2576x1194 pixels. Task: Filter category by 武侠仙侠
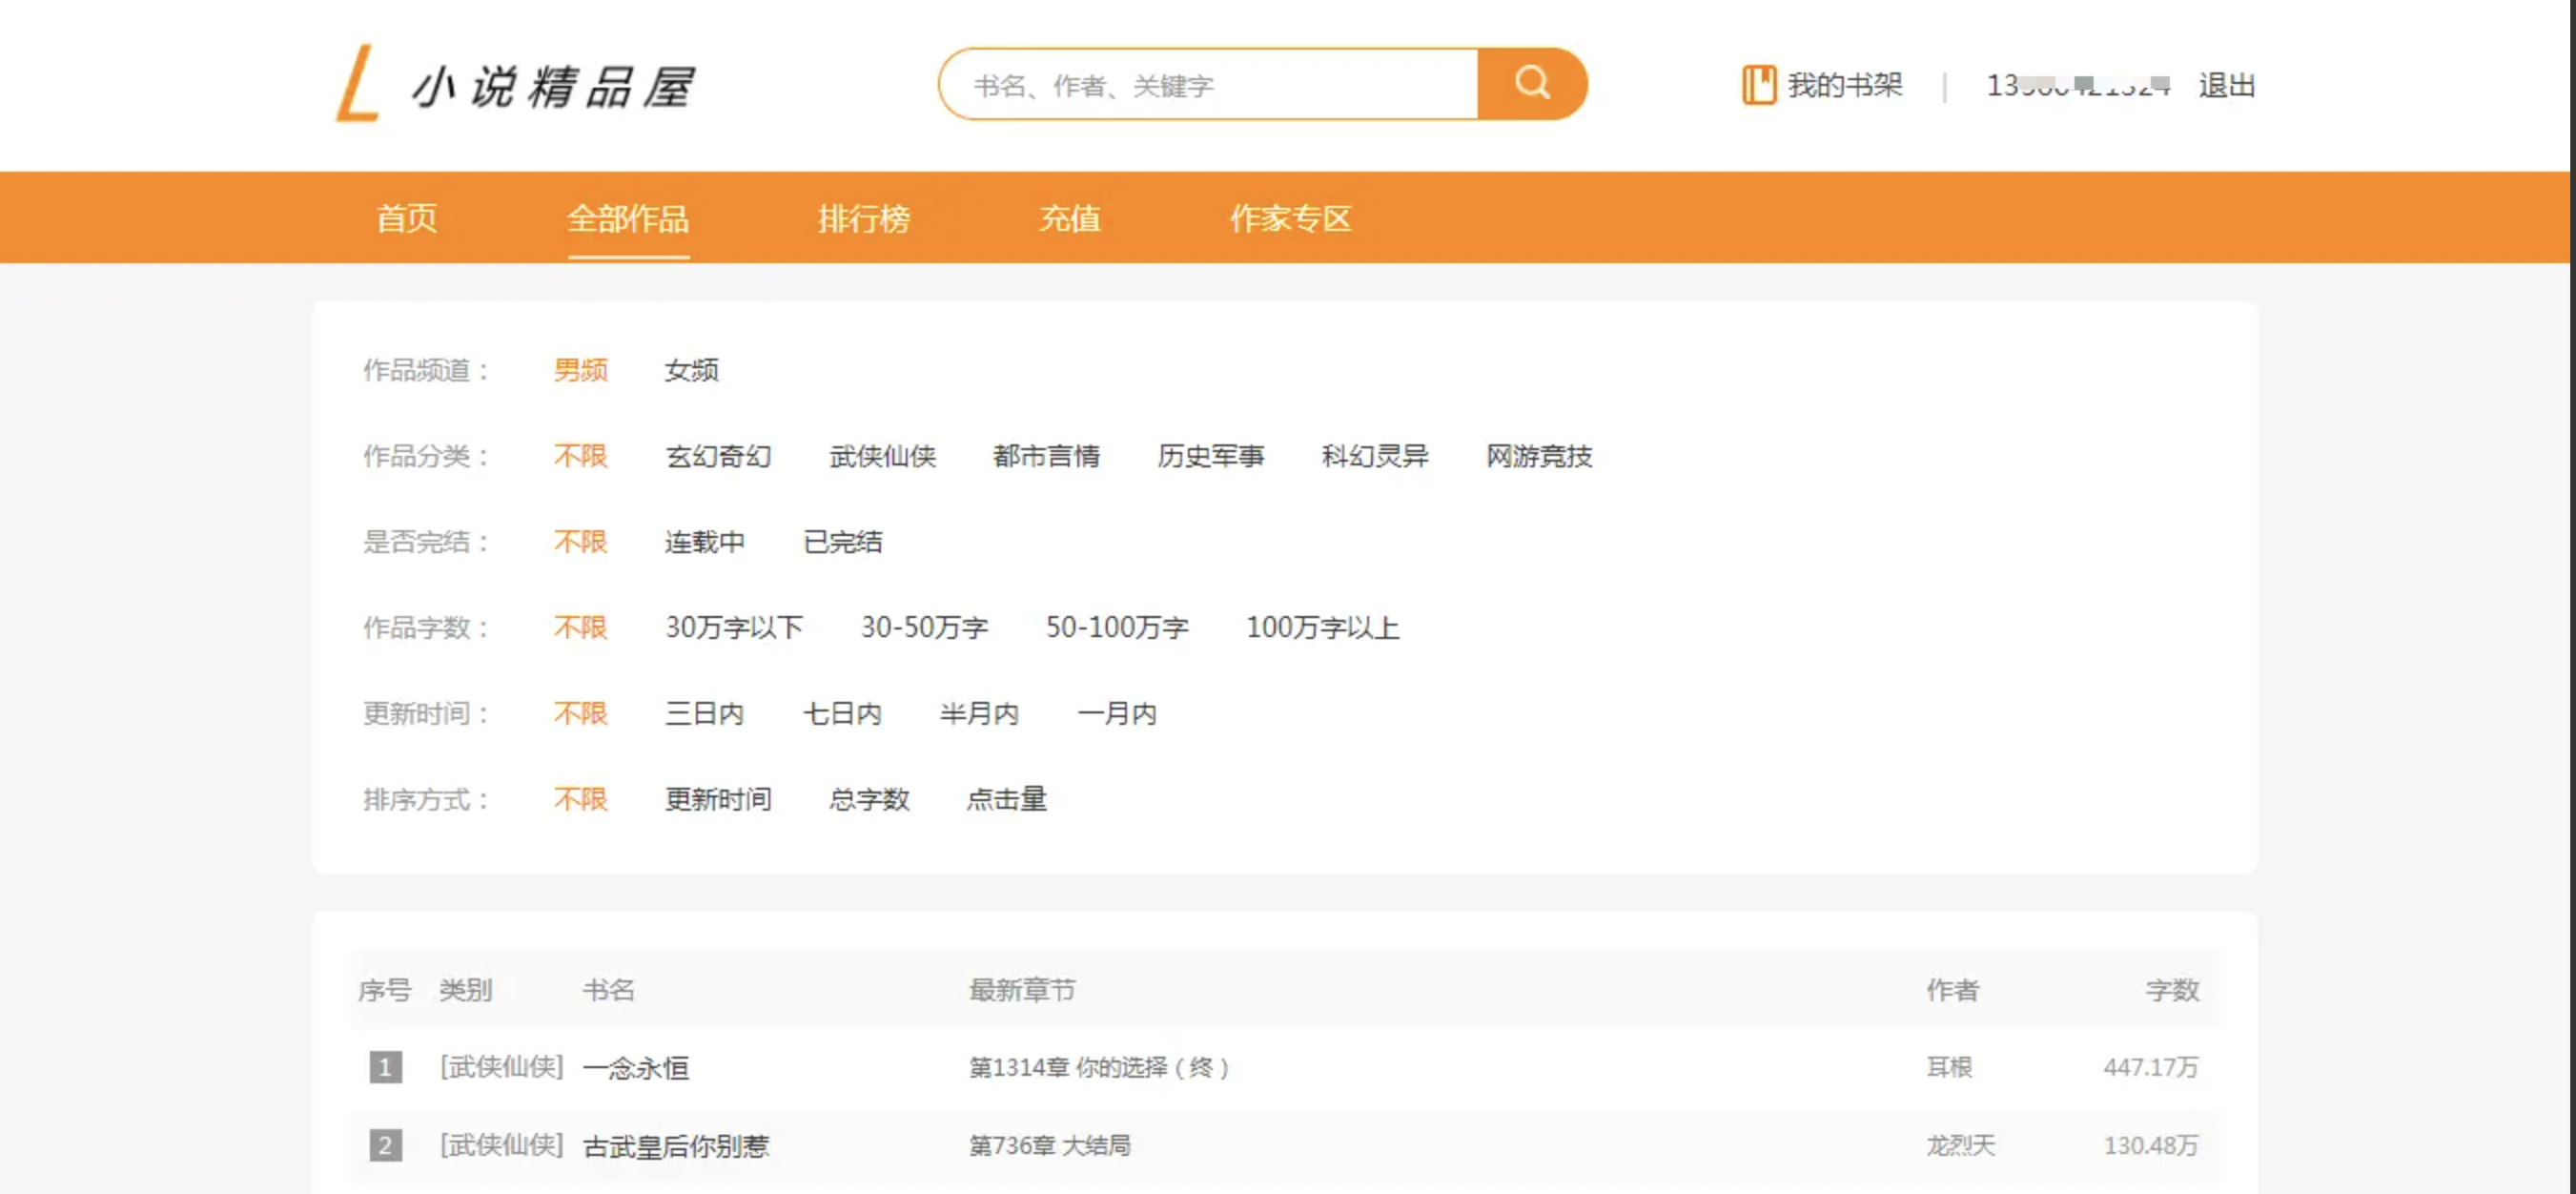coord(882,456)
